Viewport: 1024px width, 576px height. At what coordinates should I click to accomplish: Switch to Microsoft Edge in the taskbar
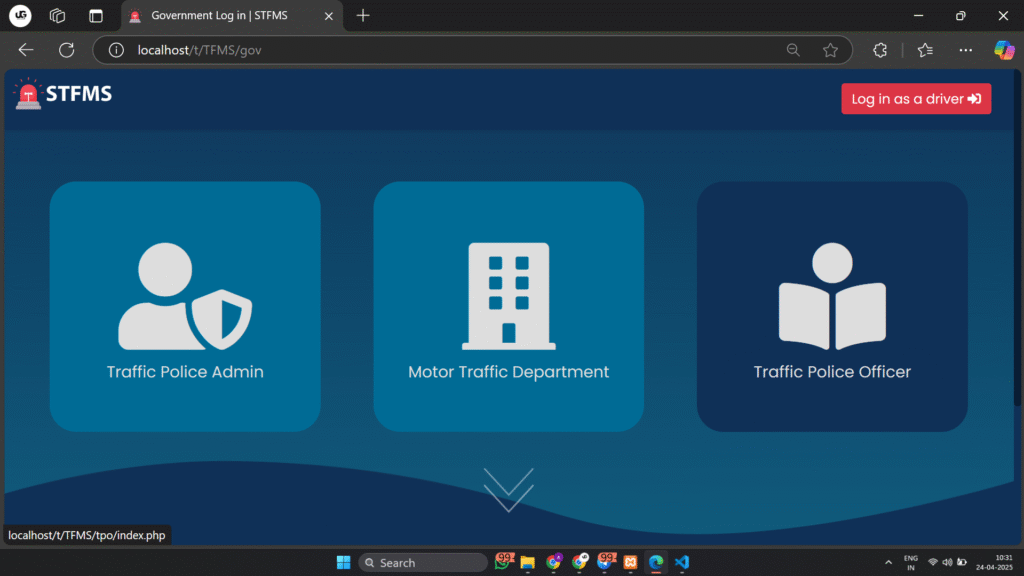tap(656, 562)
